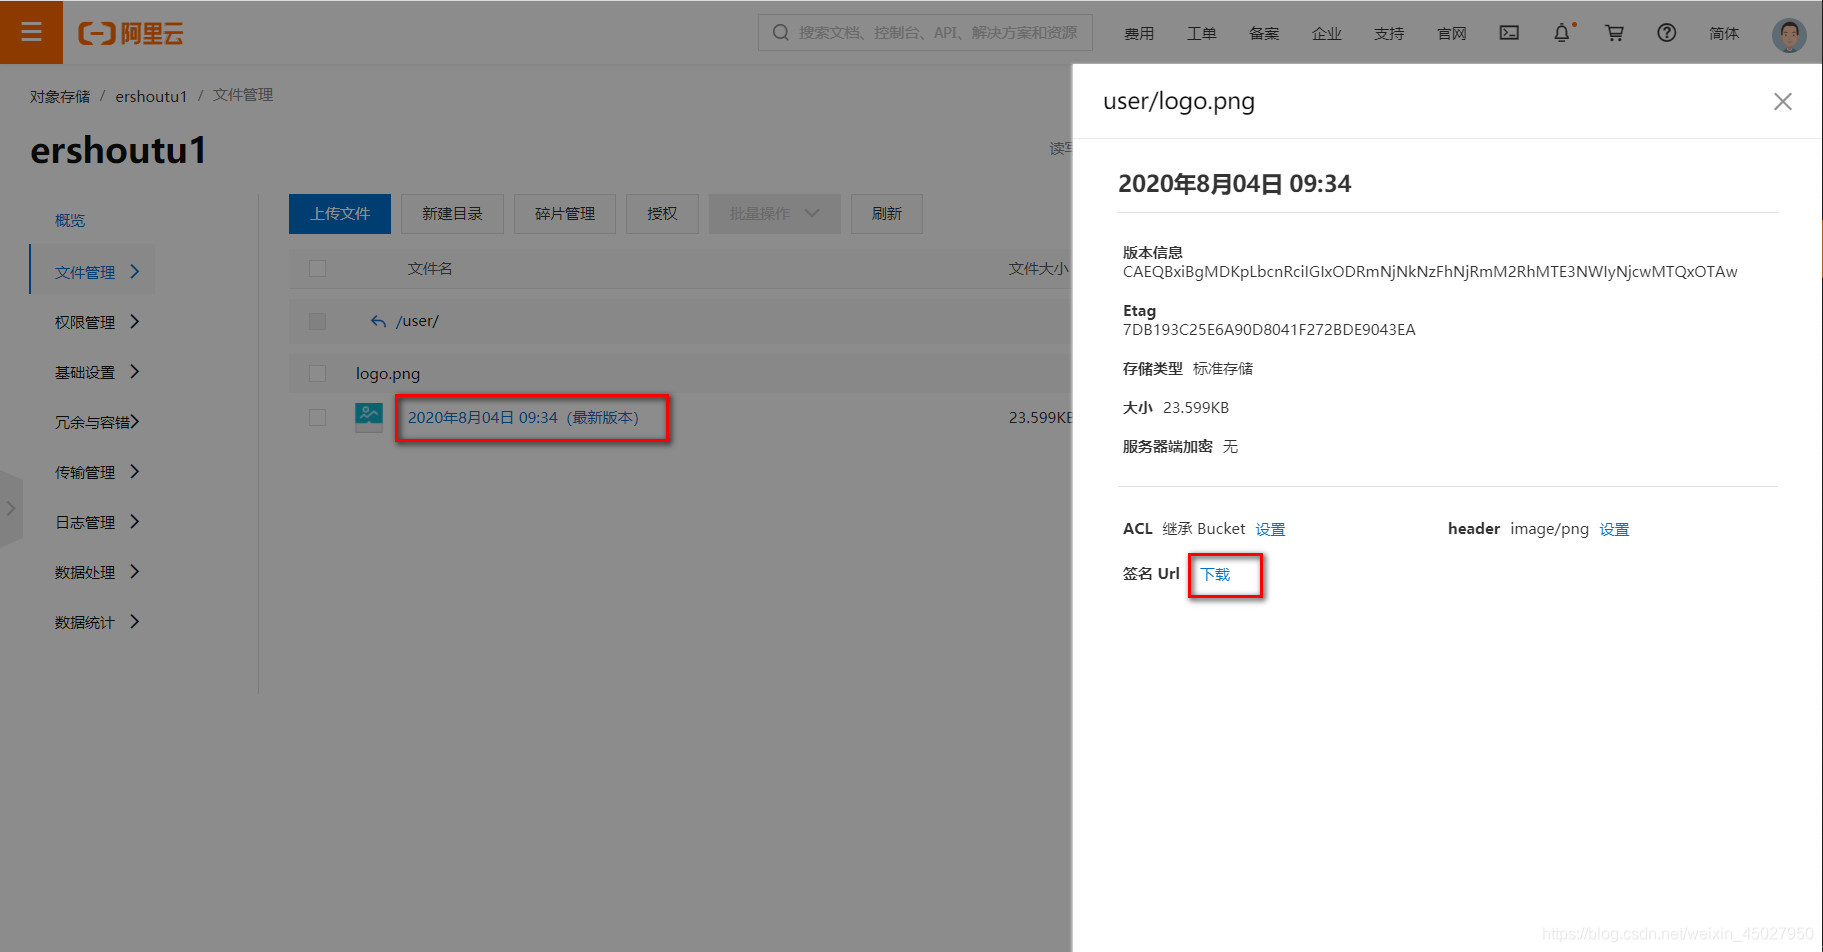
Task: Click 对象存储 in the breadcrumb
Action: (x=60, y=96)
